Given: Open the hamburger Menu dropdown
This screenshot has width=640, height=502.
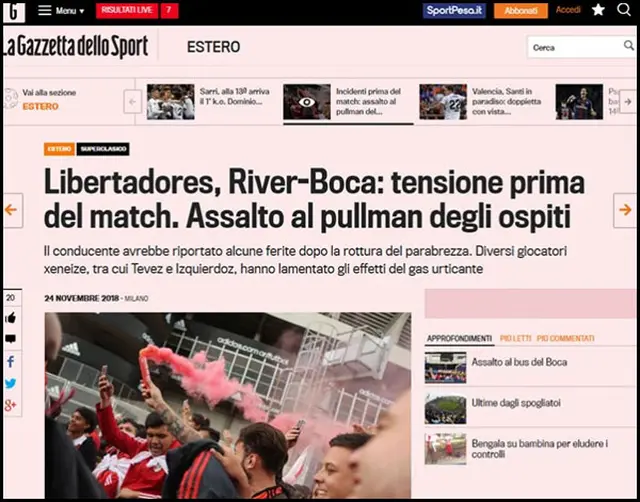Looking at the screenshot, I should pos(61,11).
